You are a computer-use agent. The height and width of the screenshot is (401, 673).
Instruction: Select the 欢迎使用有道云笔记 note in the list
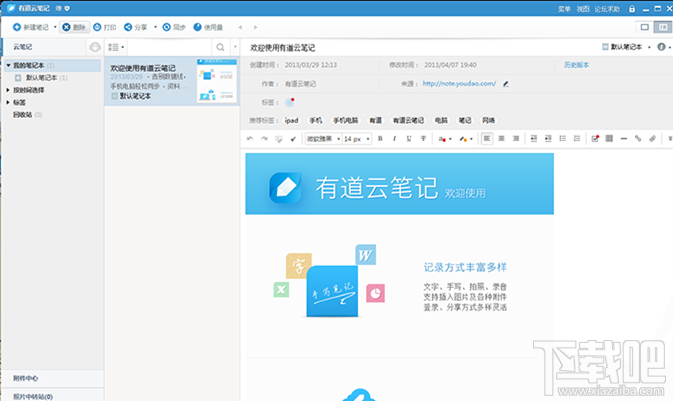tap(172, 81)
